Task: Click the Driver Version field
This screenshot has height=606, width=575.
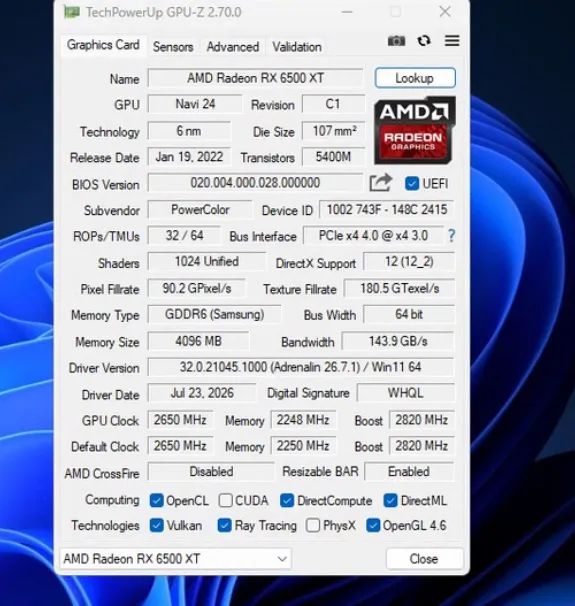Action: (x=301, y=367)
